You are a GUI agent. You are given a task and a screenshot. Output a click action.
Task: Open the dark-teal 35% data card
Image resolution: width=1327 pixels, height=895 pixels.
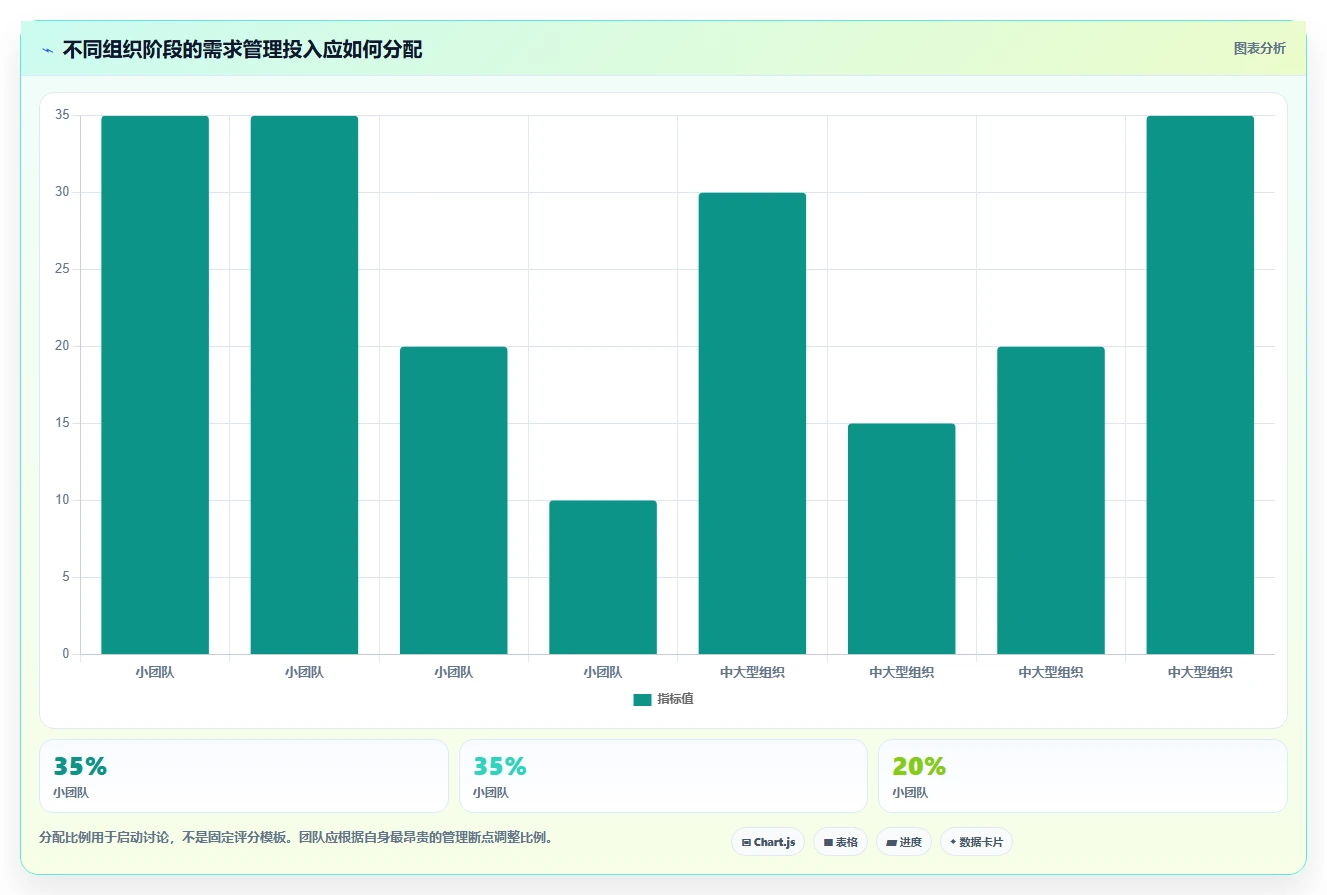[x=244, y=776]
